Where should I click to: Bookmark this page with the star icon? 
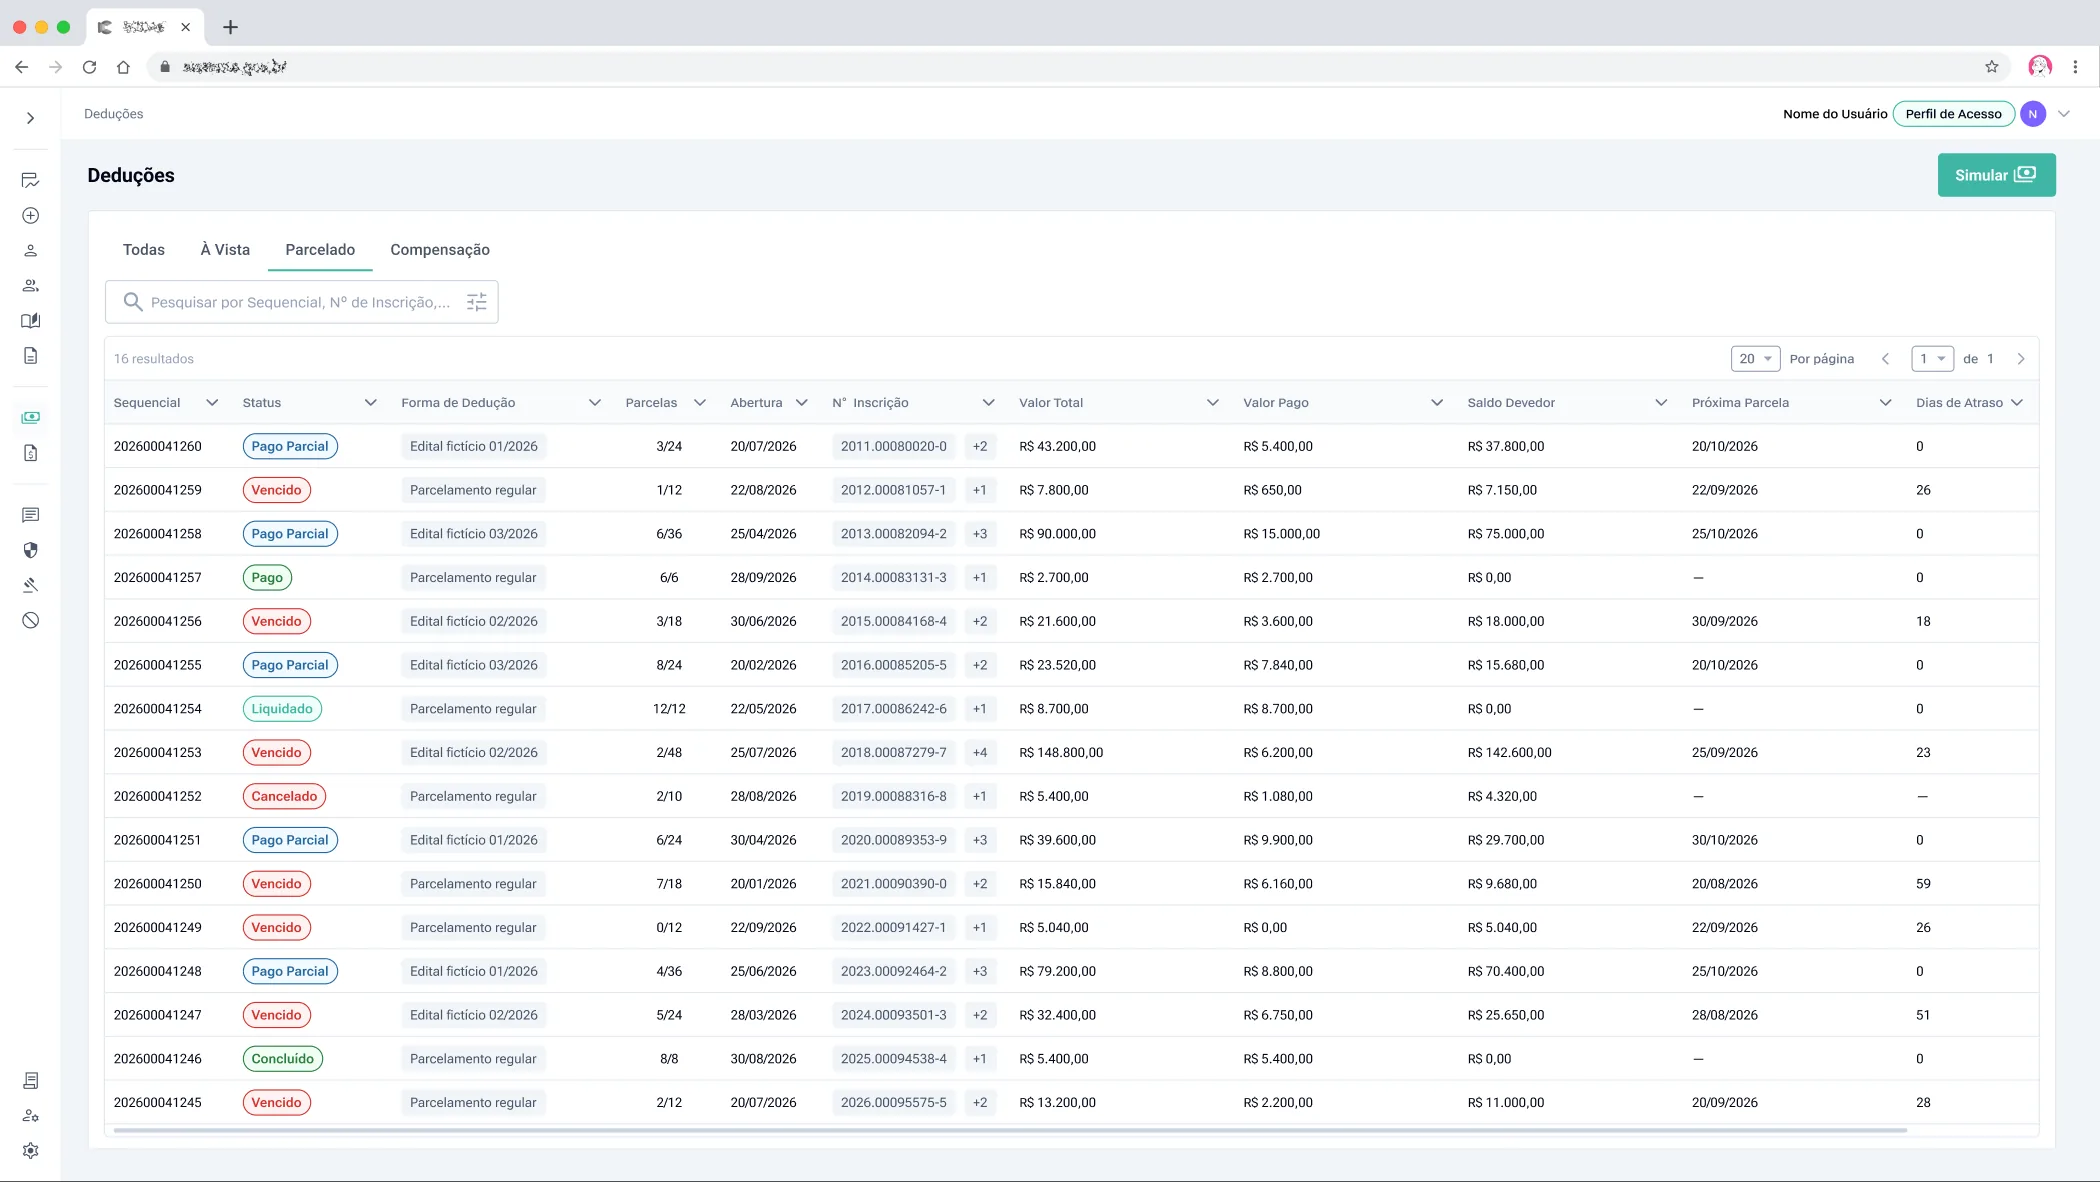1992,67
